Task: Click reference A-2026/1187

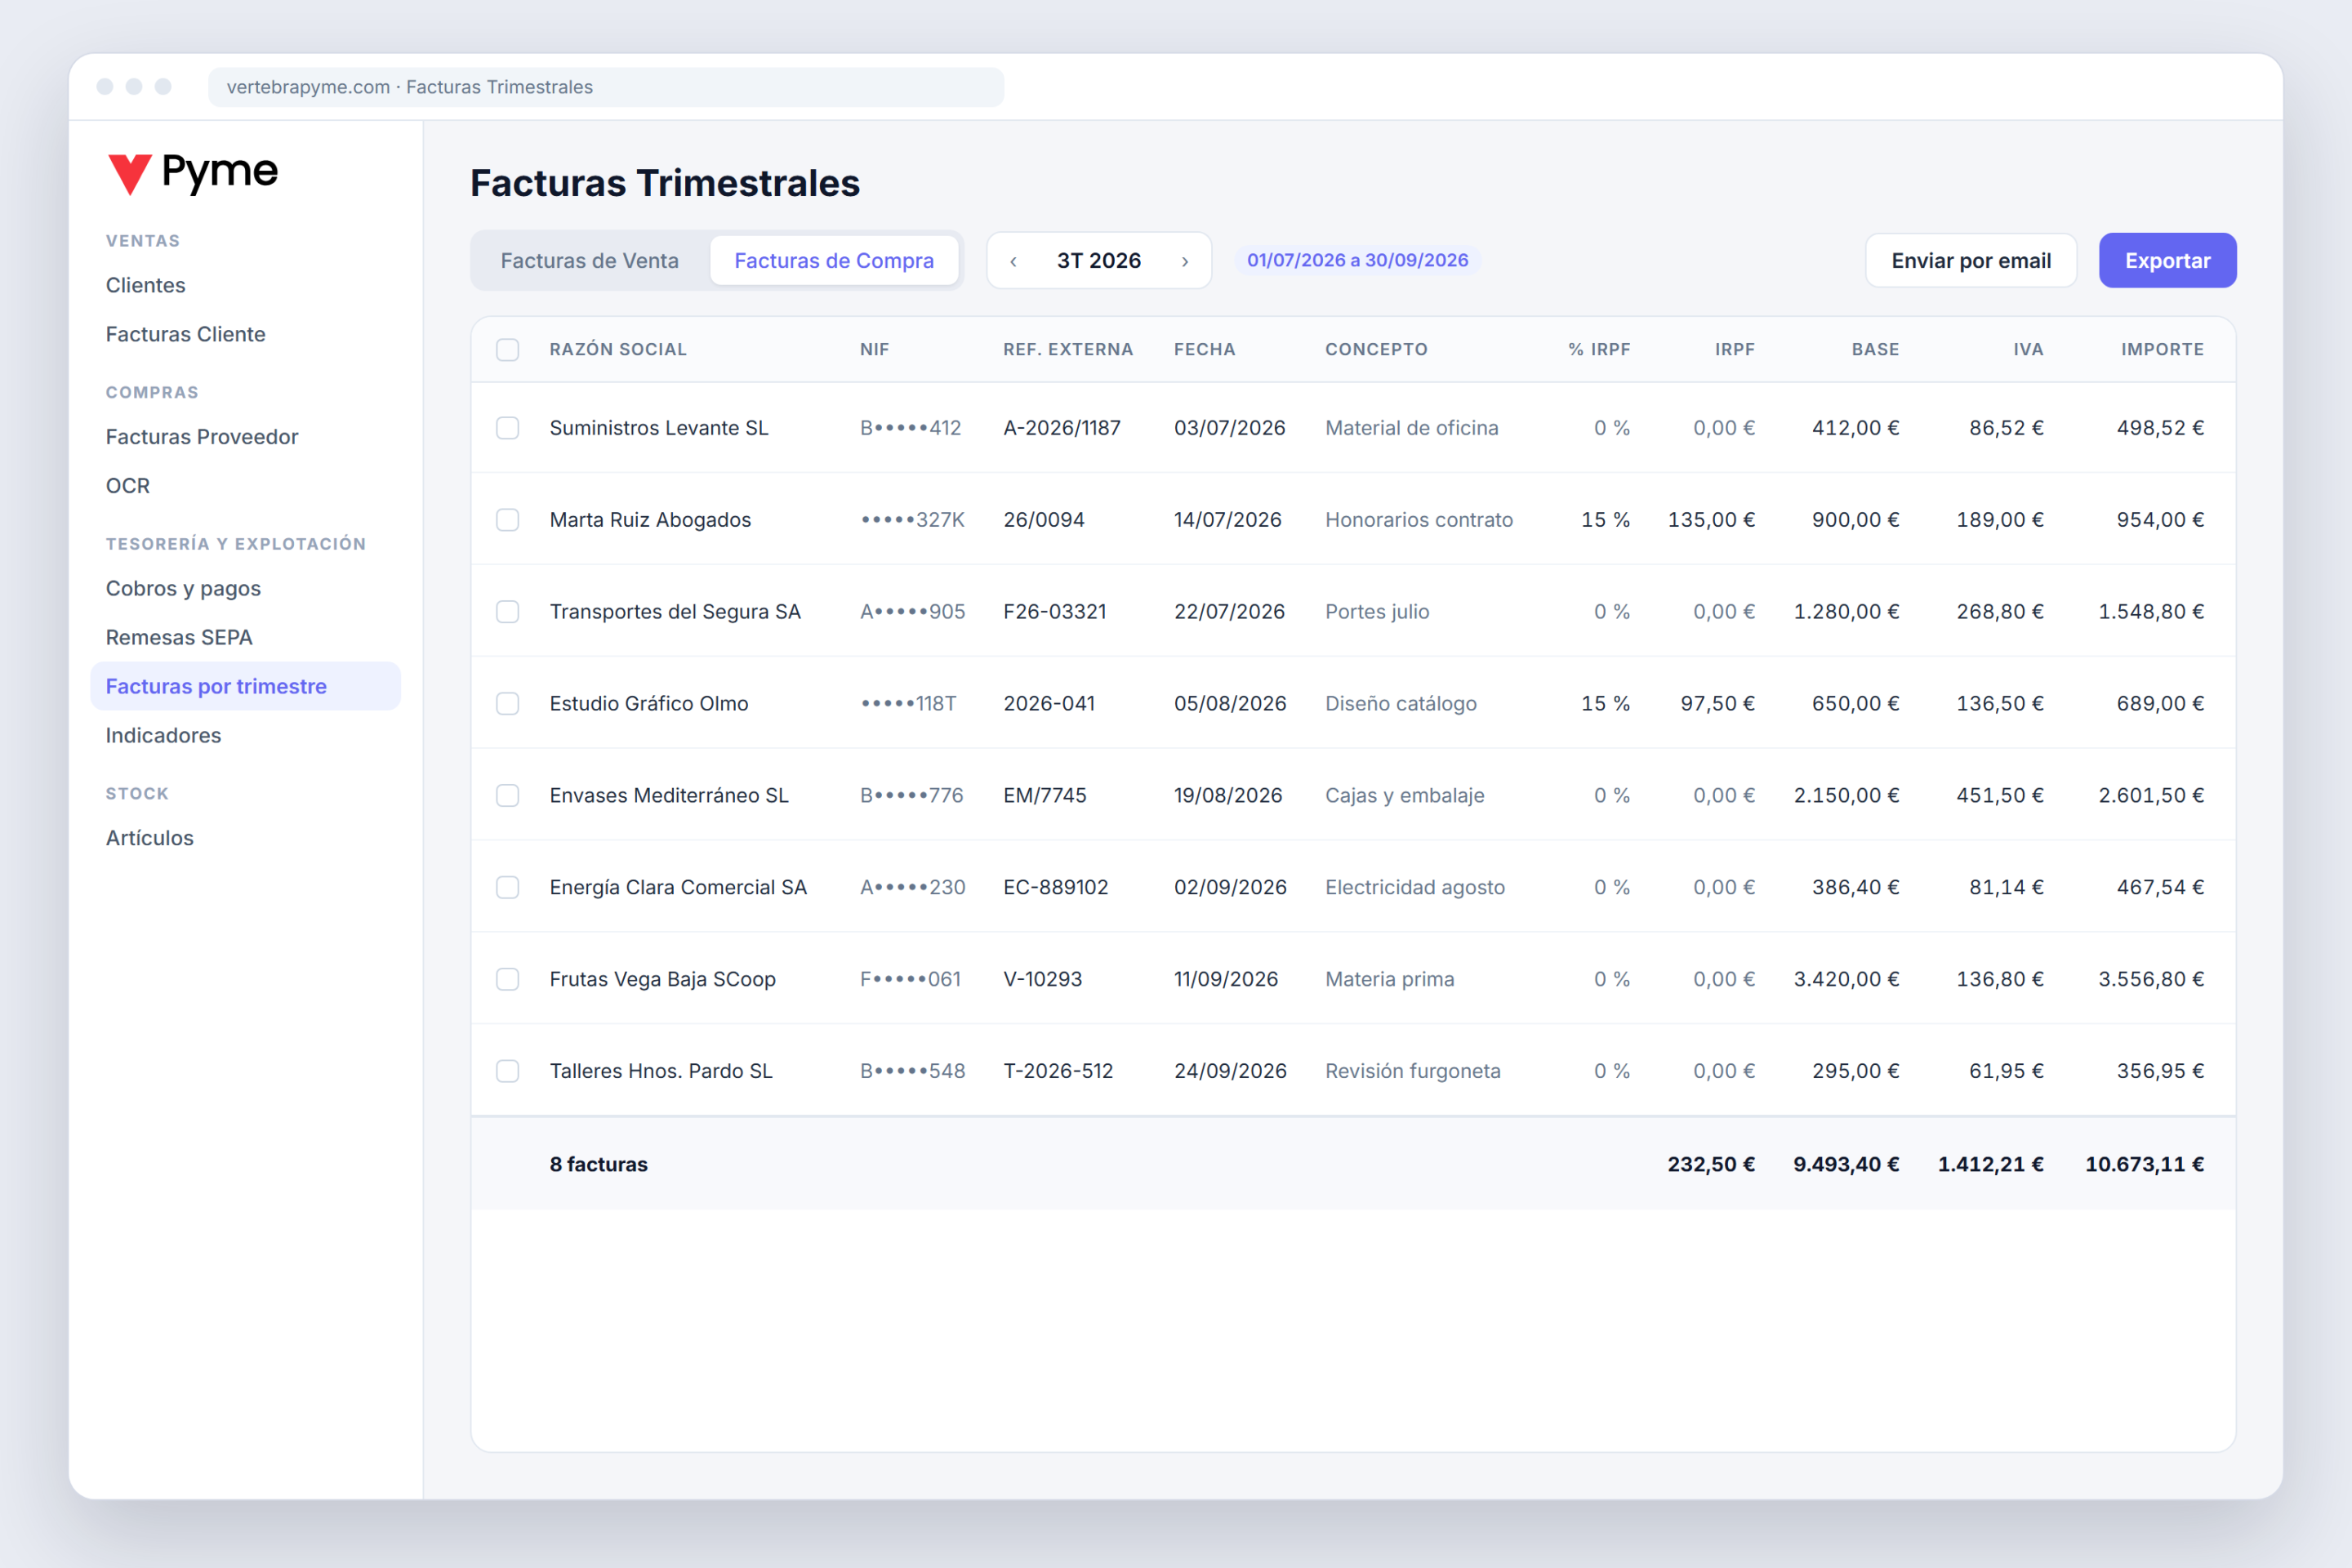Action: pyautogui.click(x=1062, y=428)
